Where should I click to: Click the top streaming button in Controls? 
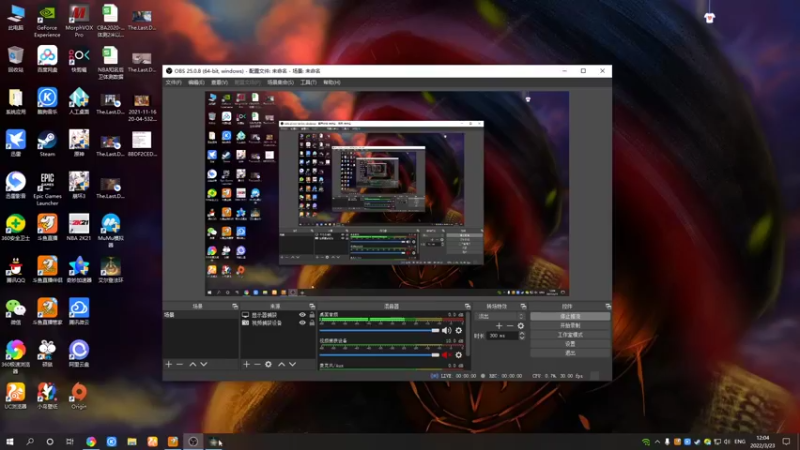coord(570,316)
